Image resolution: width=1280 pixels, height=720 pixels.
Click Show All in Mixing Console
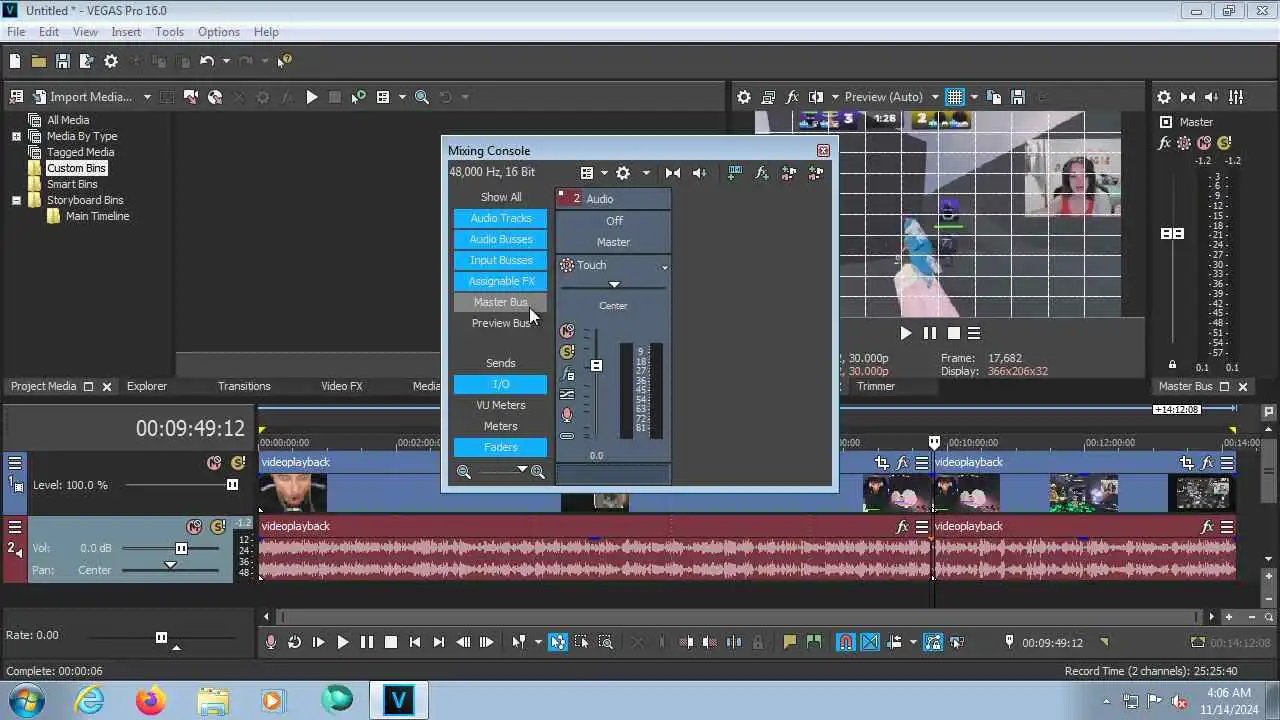[501, 197]
